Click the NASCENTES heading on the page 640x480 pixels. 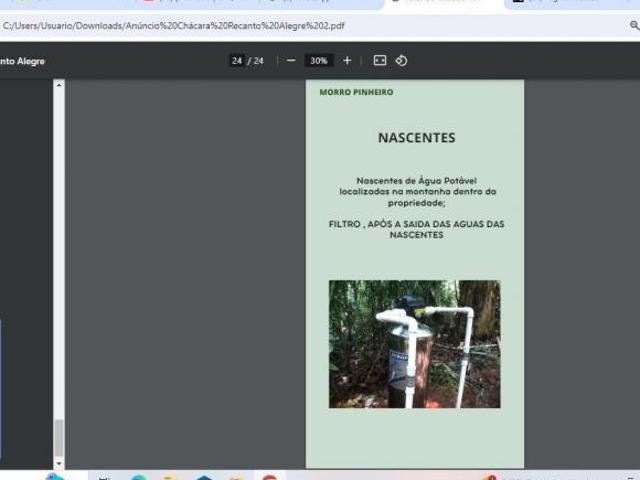tap(416, 138)
